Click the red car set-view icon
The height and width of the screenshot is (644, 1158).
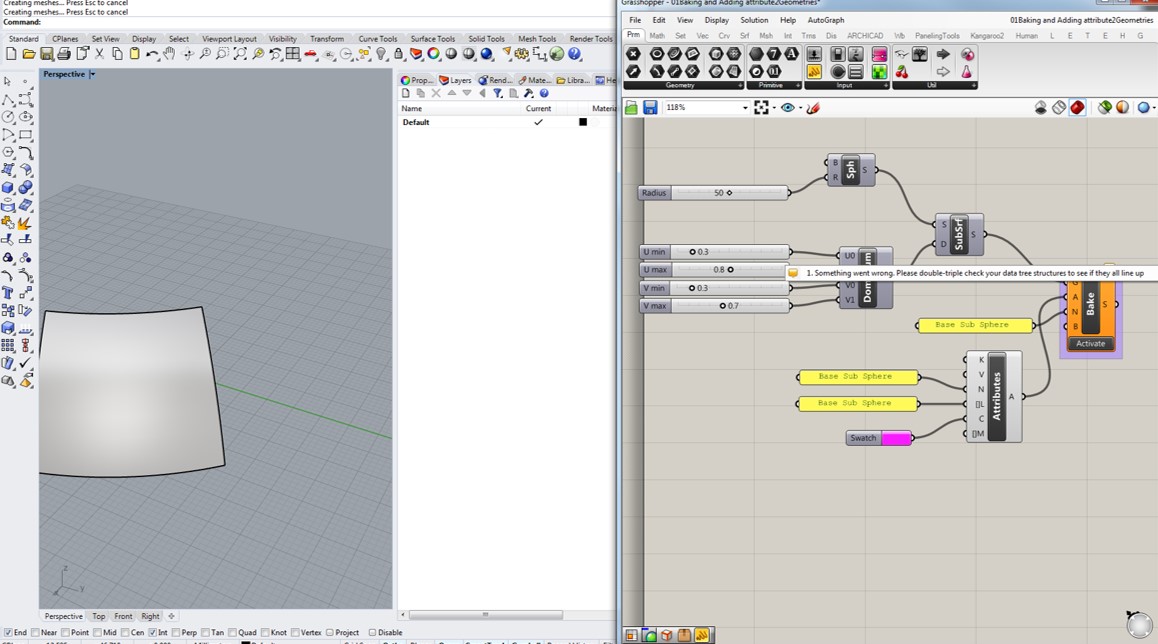point(311,54)
